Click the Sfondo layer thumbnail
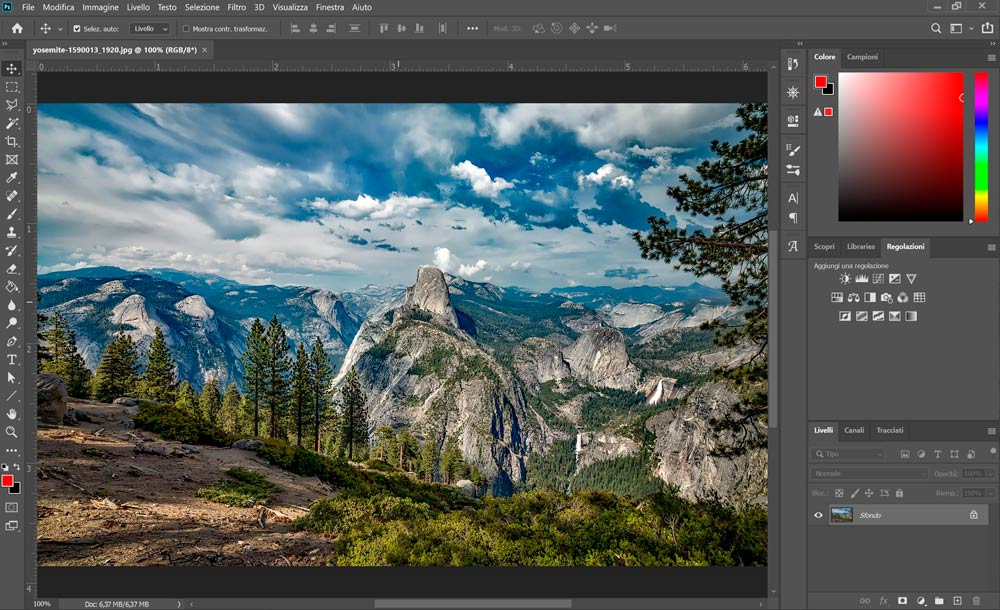 [x=842, y=515]
